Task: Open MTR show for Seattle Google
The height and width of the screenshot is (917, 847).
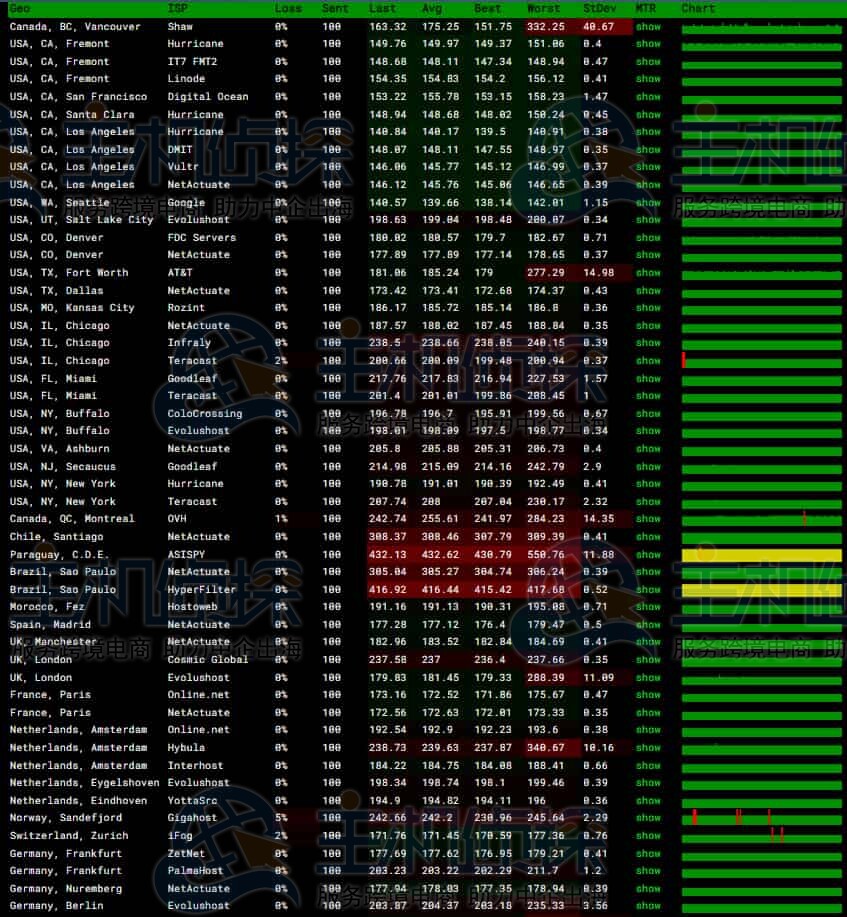Action: (x=648, y=203)
